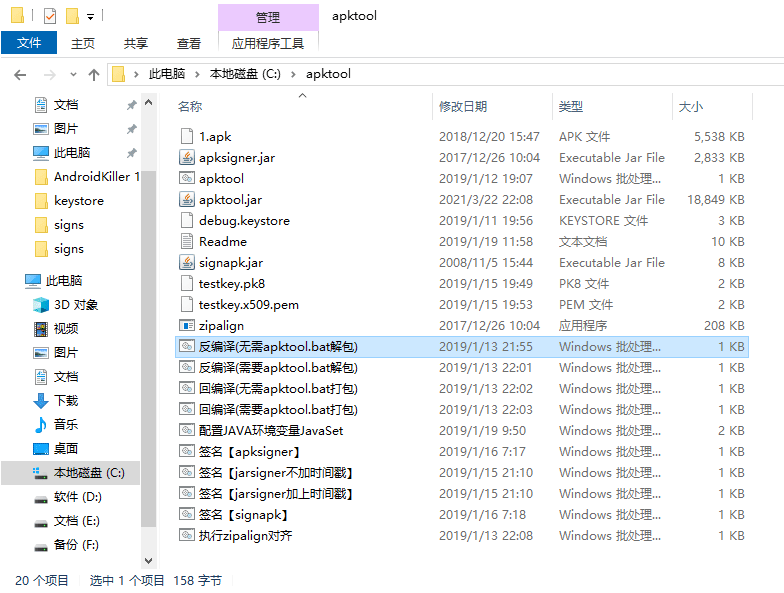Expand breadcrumb chevron after 本地磁盘 (C:)
Viewport: 784px width, 593px height.
pyautogui.click(x=294, y=74)
